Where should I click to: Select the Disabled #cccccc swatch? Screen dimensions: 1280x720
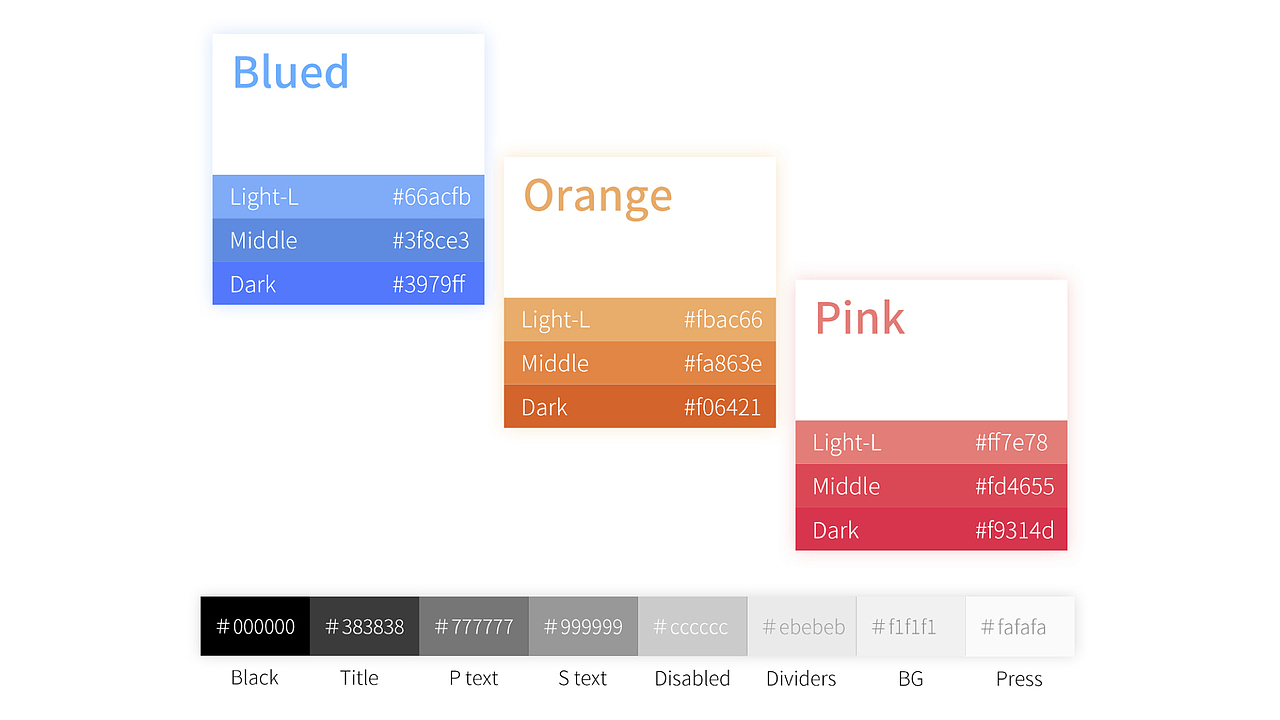[x=692, y=627]
